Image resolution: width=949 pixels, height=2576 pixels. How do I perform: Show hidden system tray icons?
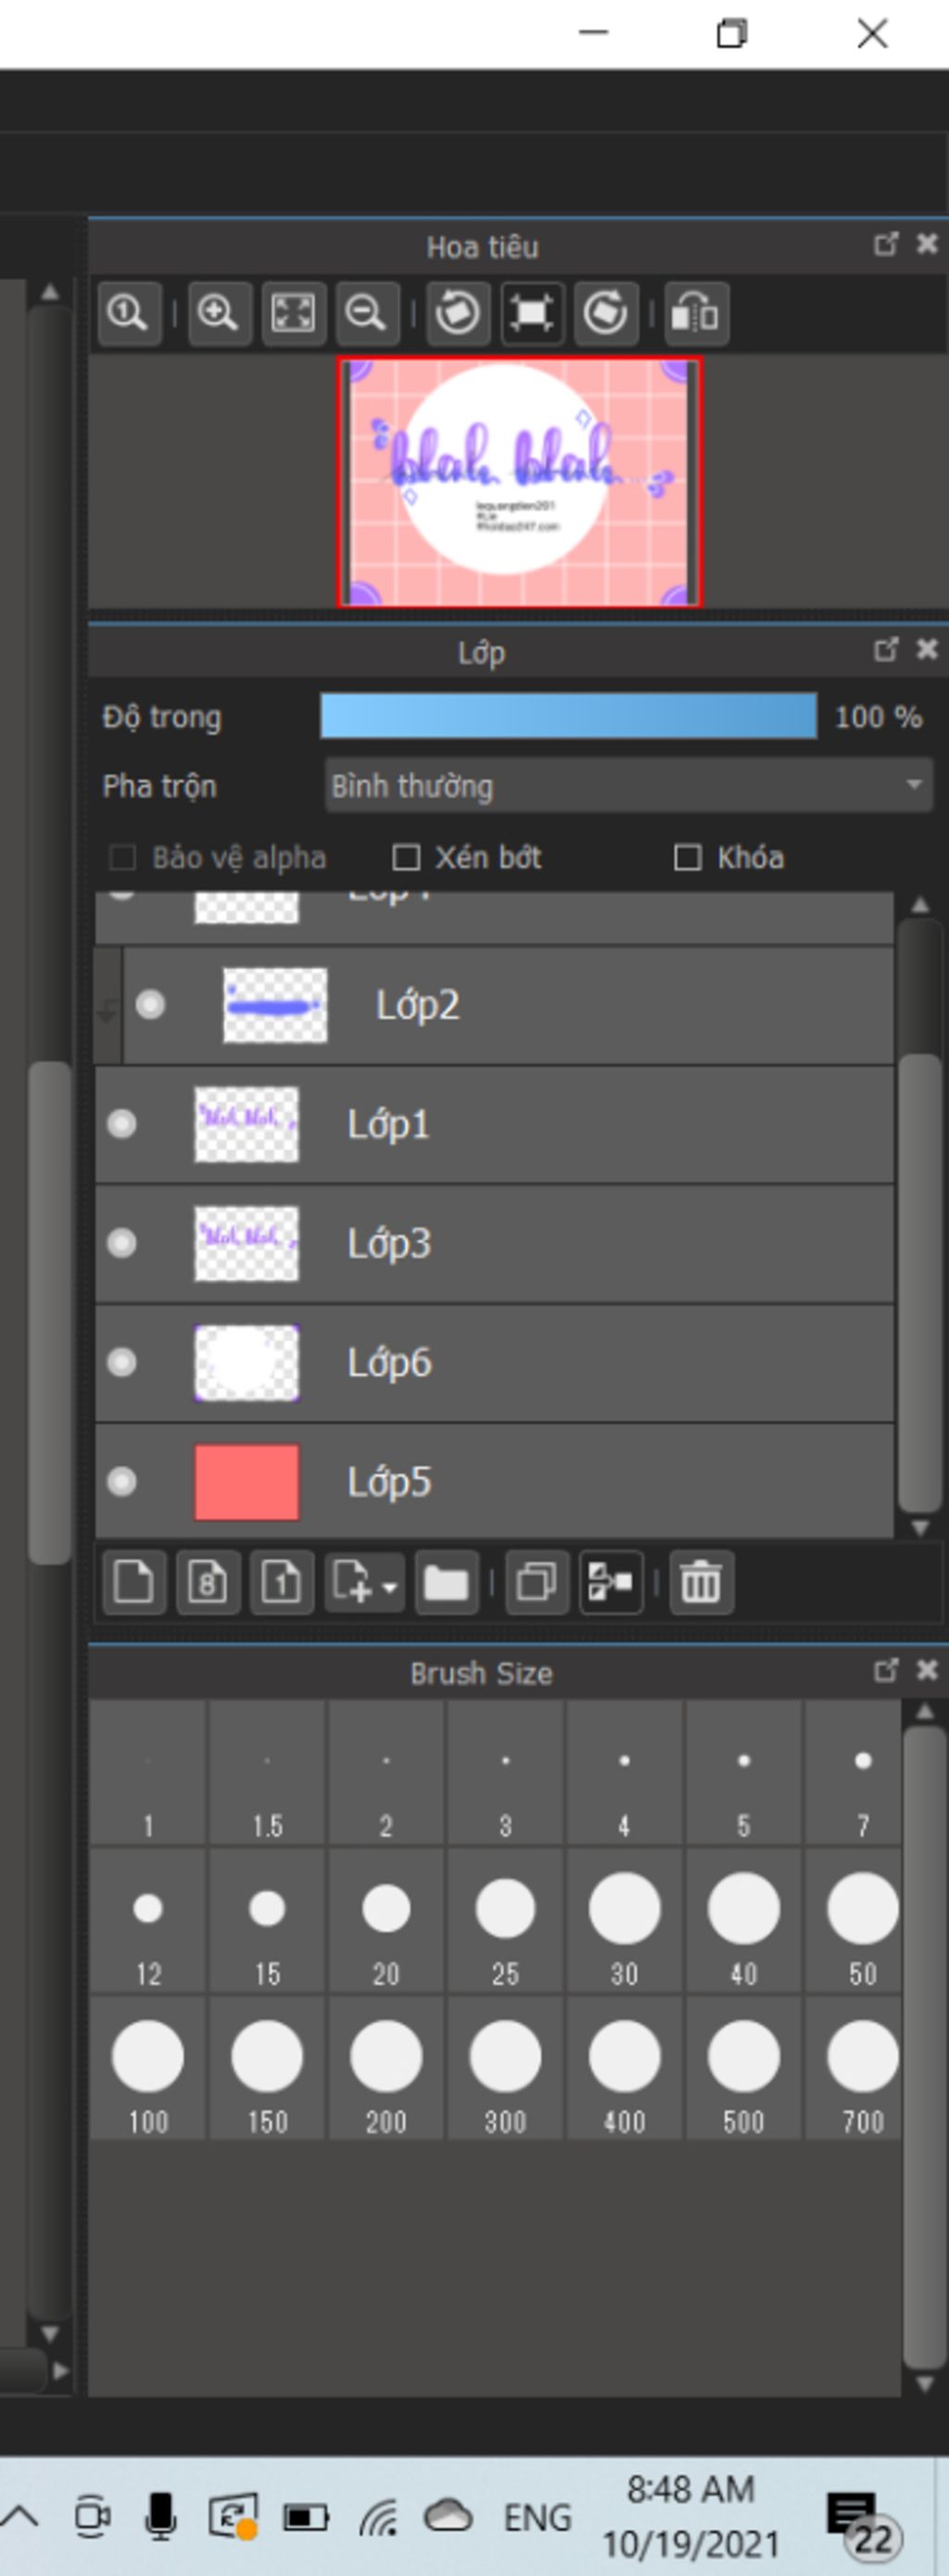(x=22, y=2516)
